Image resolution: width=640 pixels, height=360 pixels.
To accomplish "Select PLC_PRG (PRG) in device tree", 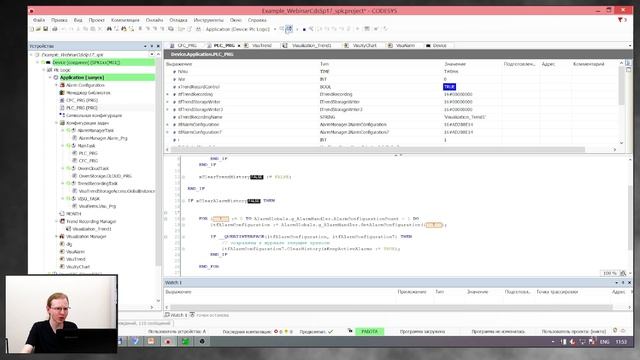I will pos(82,108).
